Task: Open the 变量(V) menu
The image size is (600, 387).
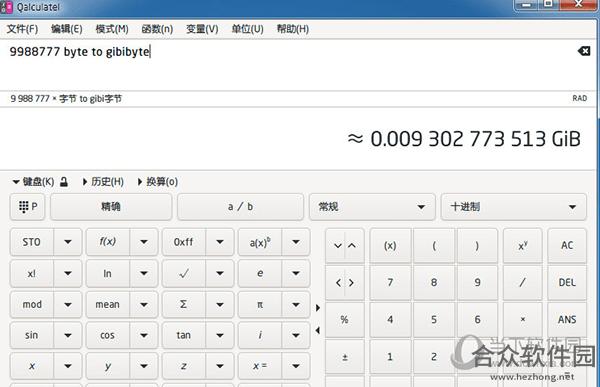Action: 202,29
